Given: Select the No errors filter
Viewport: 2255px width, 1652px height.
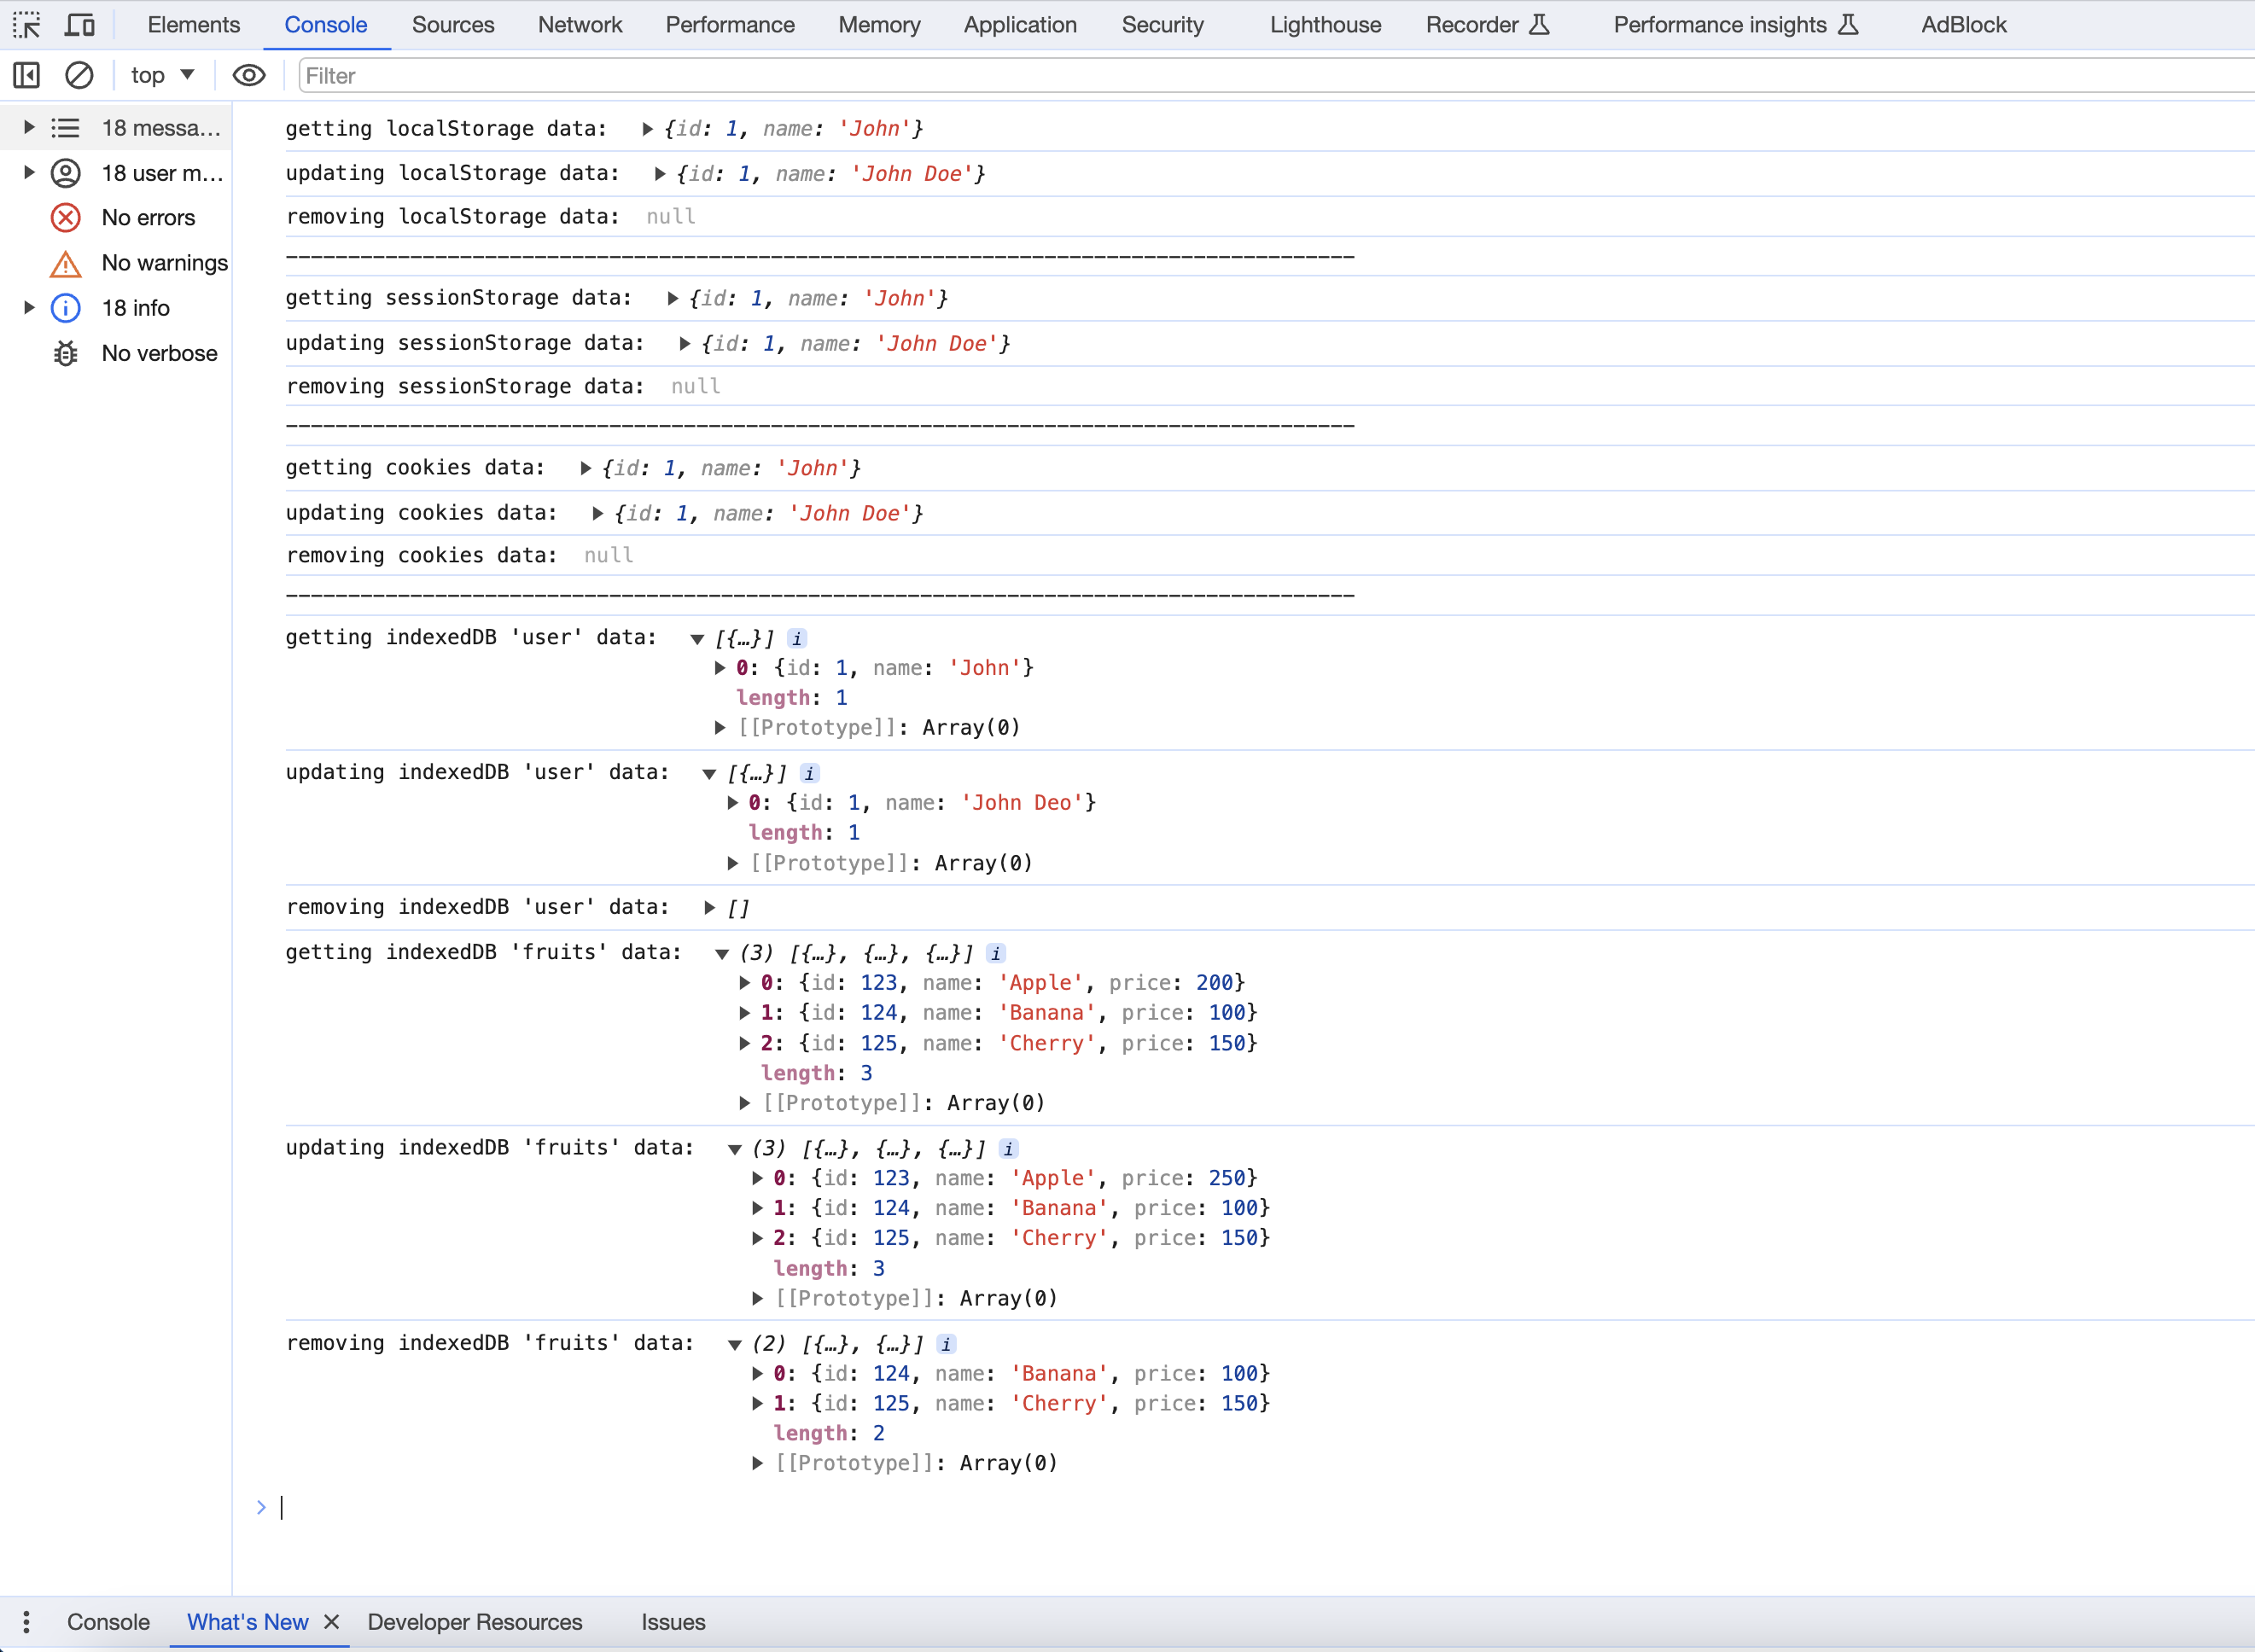Looking at the screenshot, I should tap(147, 218).
